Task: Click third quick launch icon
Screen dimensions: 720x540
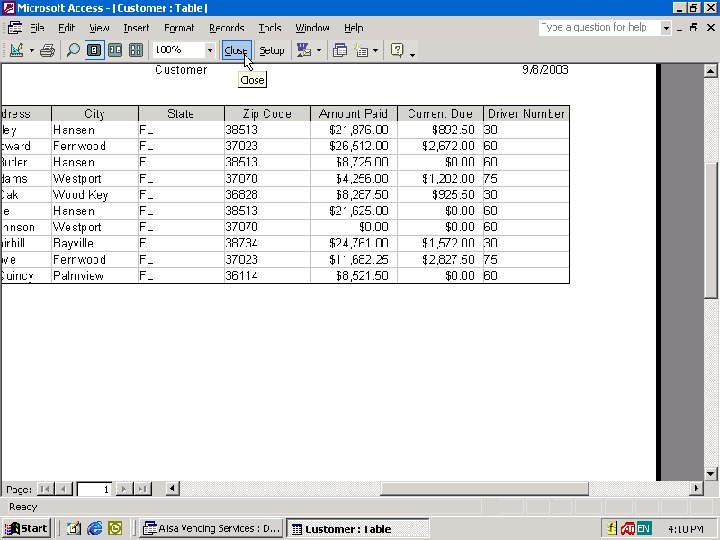Action: pyautogui.click(x=115, y=529)
